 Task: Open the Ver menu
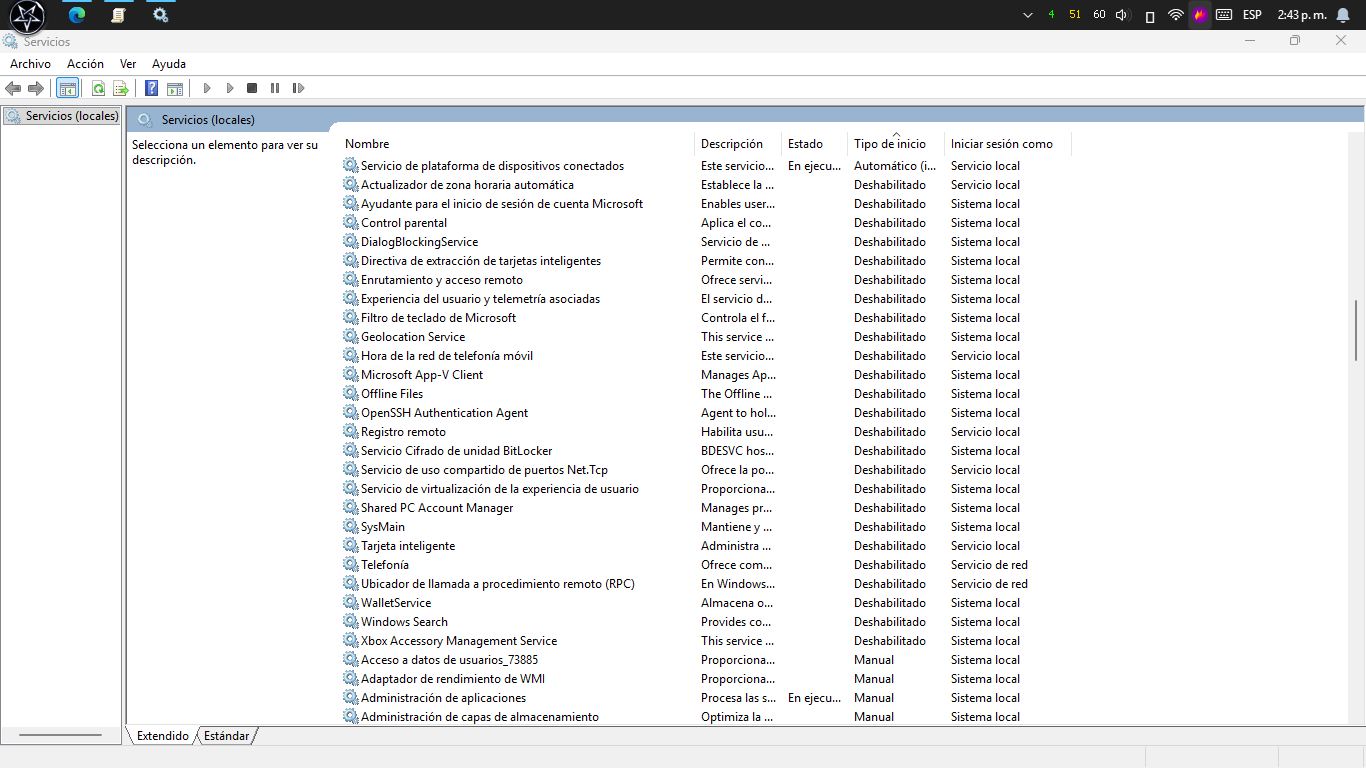click(x=128, y=64)
